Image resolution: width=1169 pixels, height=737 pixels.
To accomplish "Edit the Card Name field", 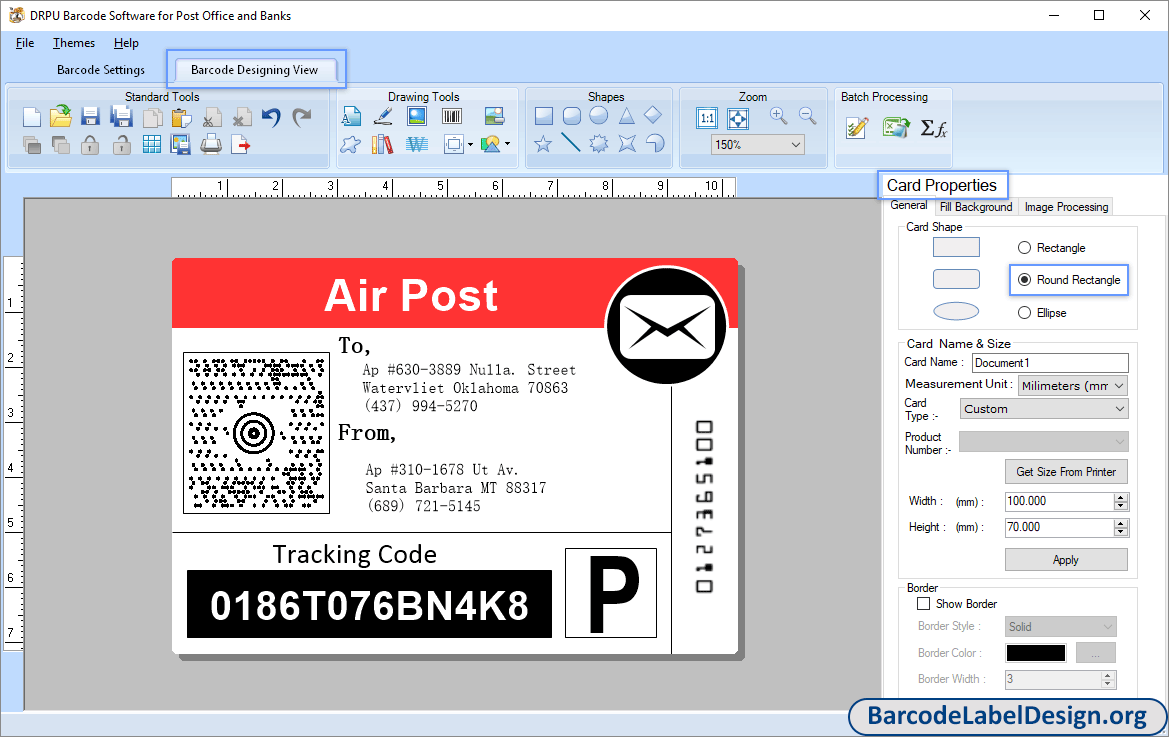I will [x=1050, y=363].
